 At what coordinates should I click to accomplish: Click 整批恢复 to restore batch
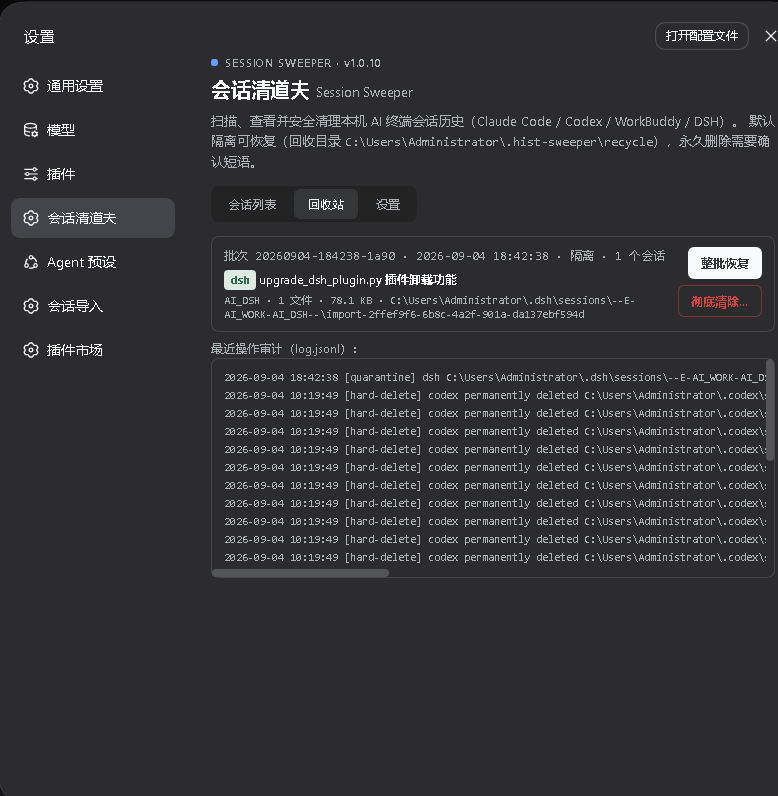[x=725, y=263]
